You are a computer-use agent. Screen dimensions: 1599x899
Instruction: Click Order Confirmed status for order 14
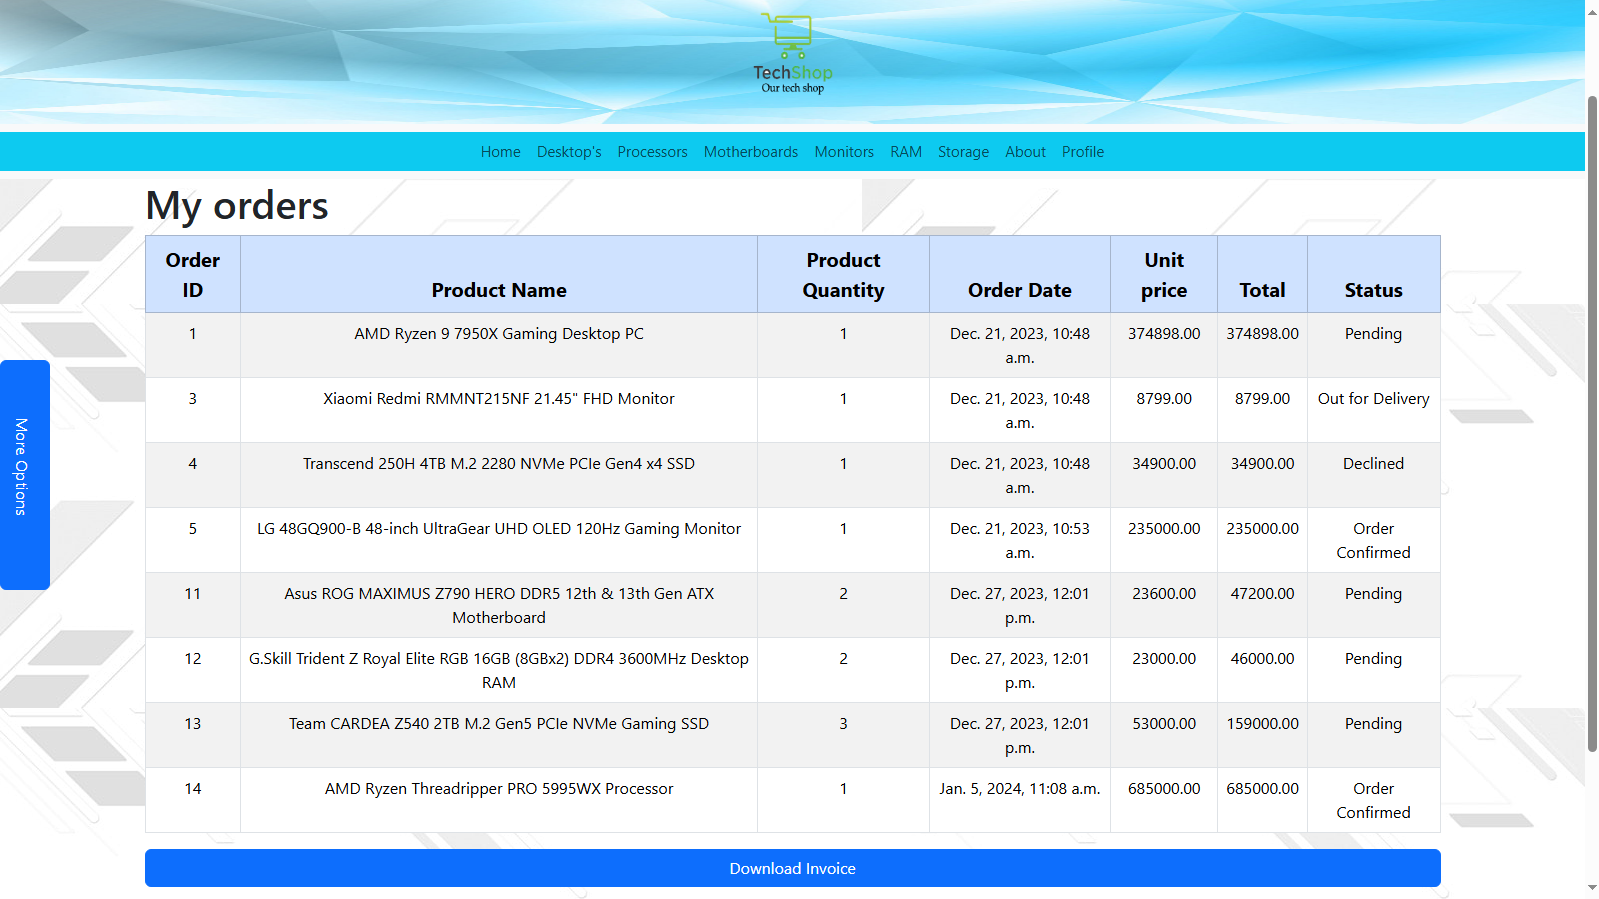[1373, 801]
